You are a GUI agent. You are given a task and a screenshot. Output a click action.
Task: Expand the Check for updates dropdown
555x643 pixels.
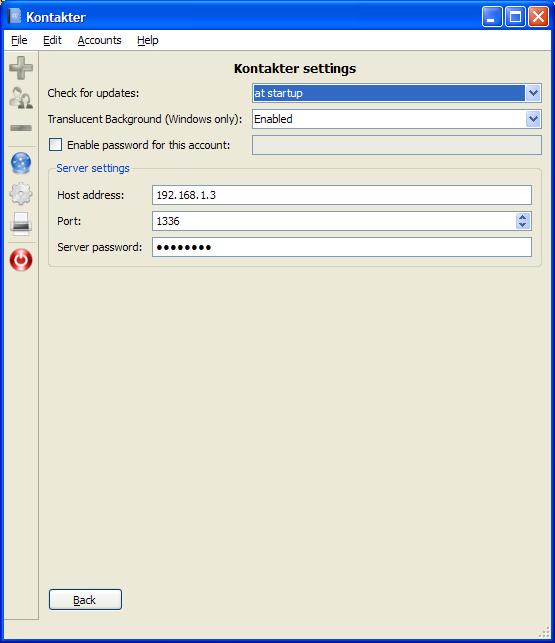coord(533,93)
